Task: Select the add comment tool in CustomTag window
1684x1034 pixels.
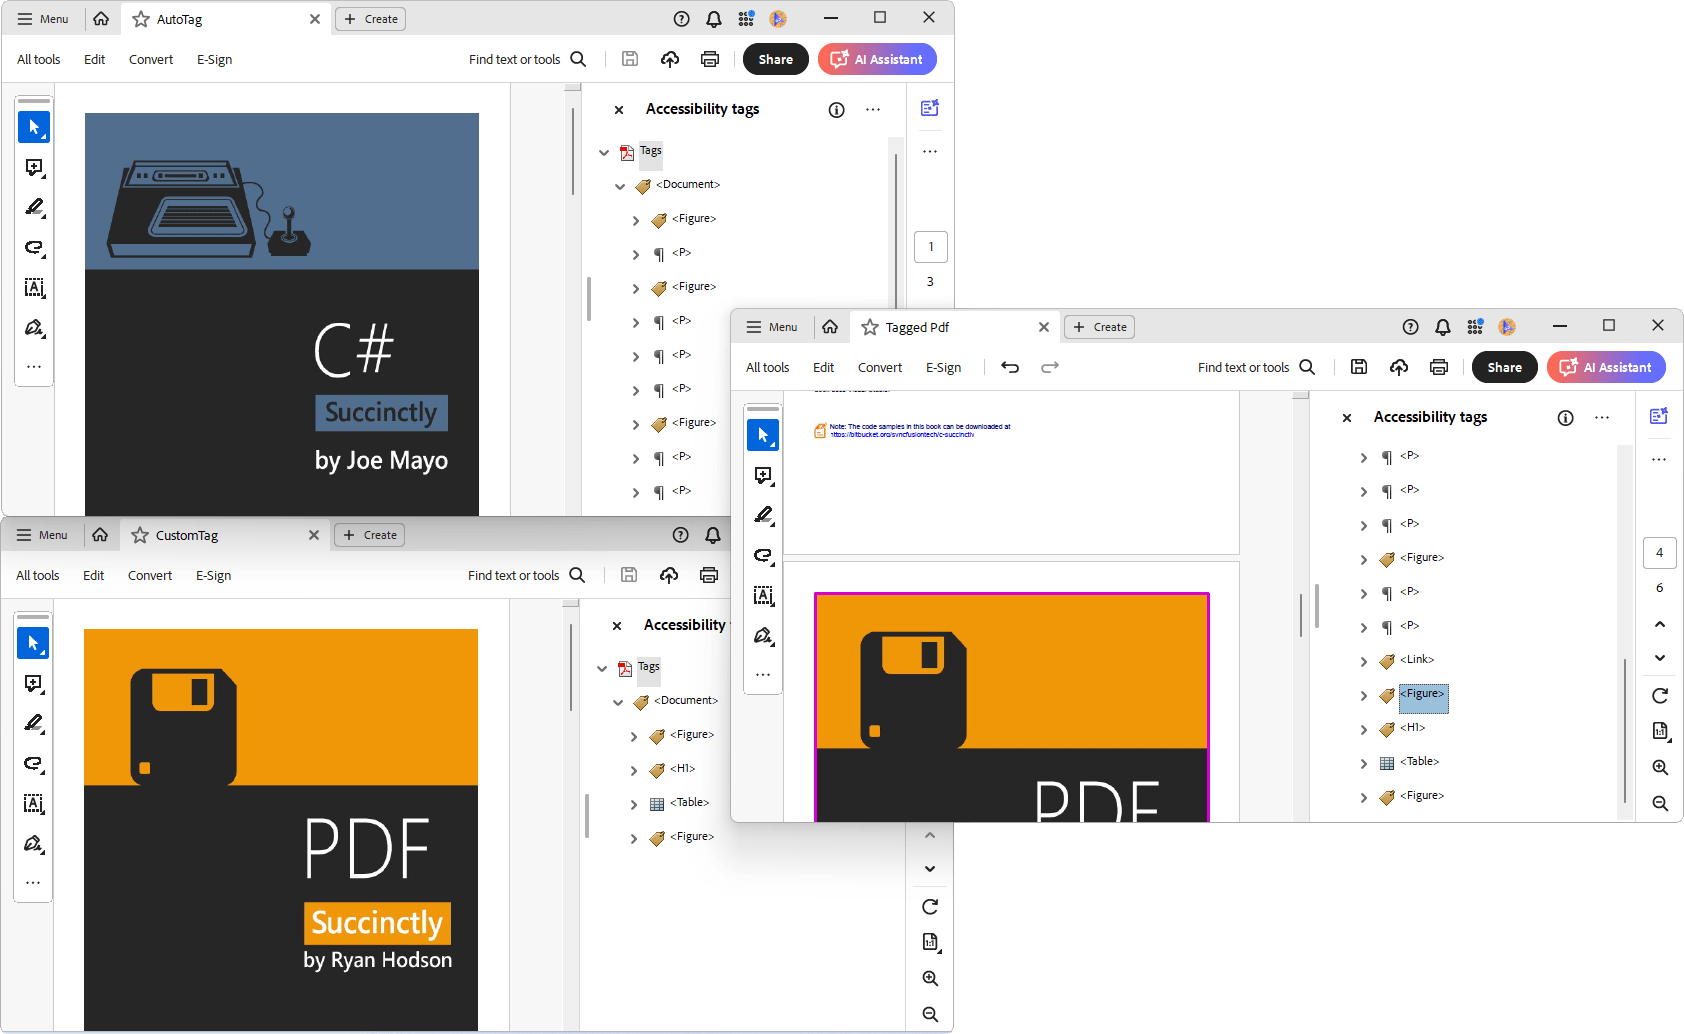Action: coord(33,683)
